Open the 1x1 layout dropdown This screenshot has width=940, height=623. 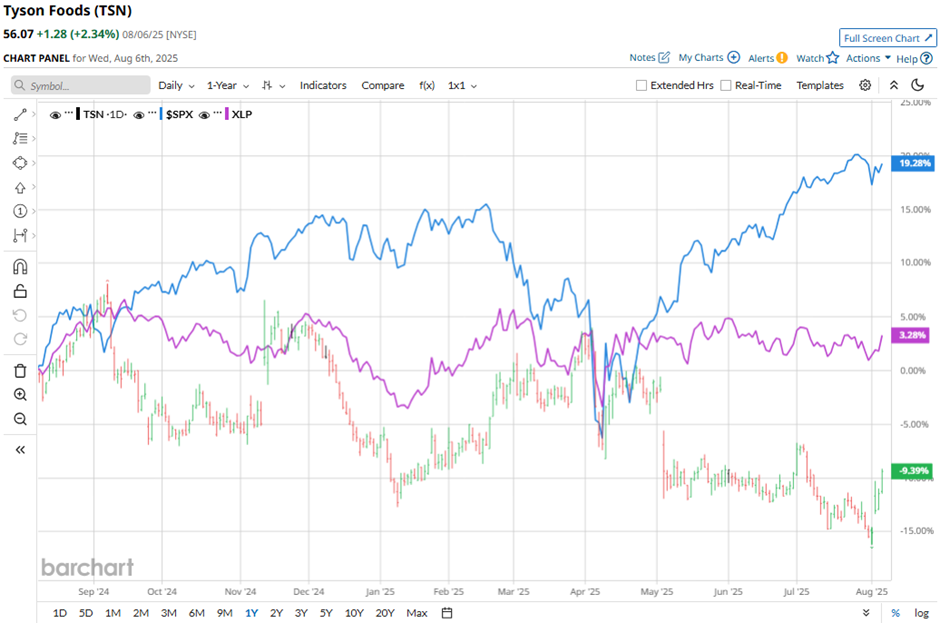click(462, 85)
